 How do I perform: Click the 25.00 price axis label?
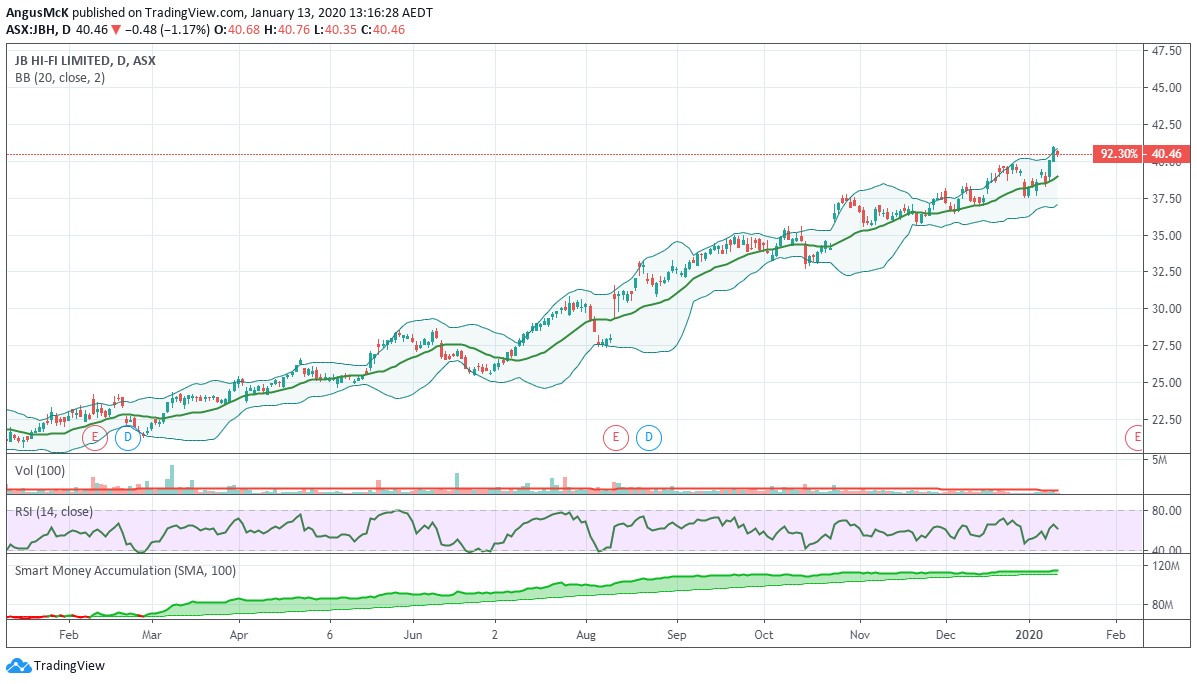click(x=1166, y=382)
